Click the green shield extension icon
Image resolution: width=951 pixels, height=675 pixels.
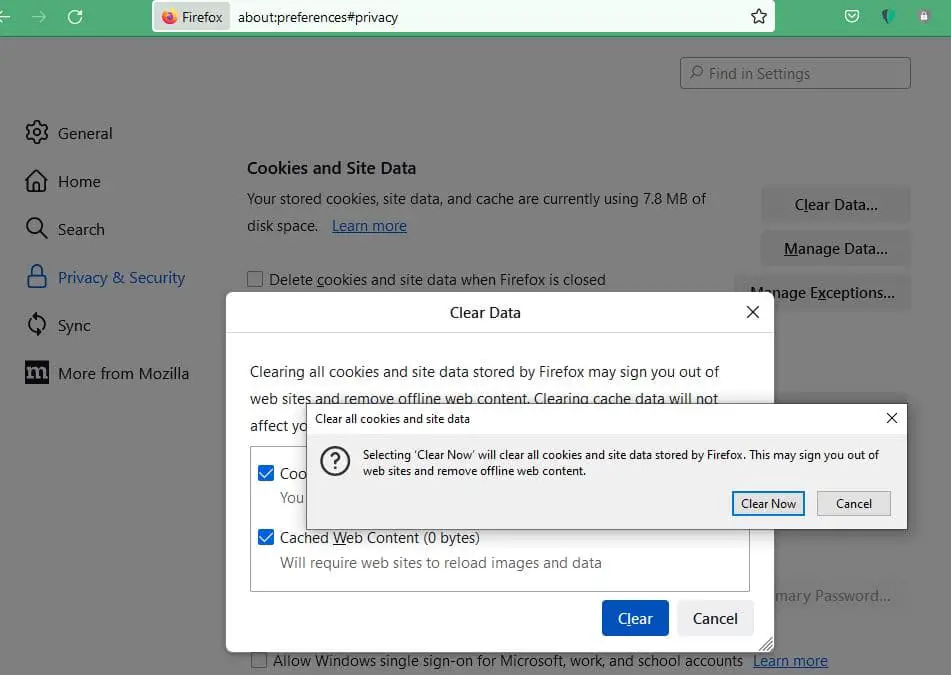(x=888, y=17)
